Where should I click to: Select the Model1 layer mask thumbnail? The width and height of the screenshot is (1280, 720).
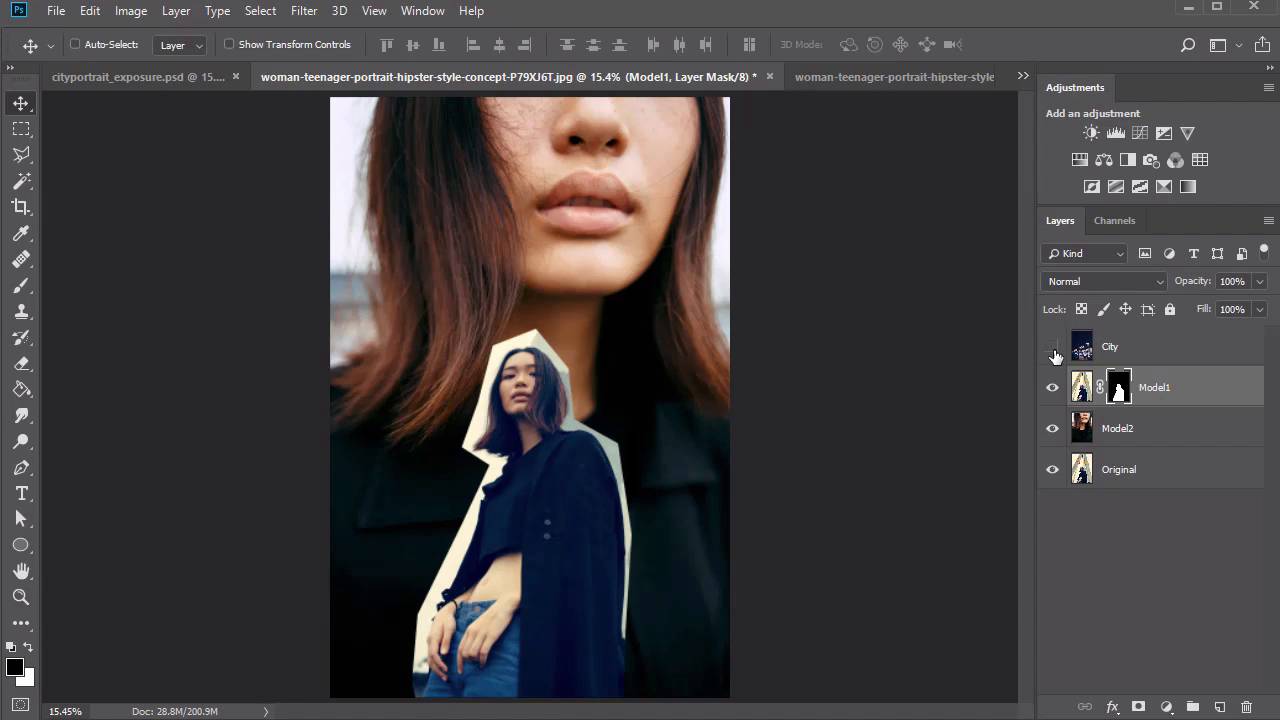(x=1118, y=388)
